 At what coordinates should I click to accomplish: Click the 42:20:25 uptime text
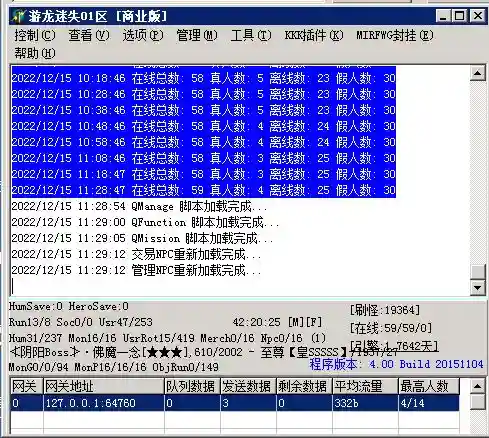257,322
